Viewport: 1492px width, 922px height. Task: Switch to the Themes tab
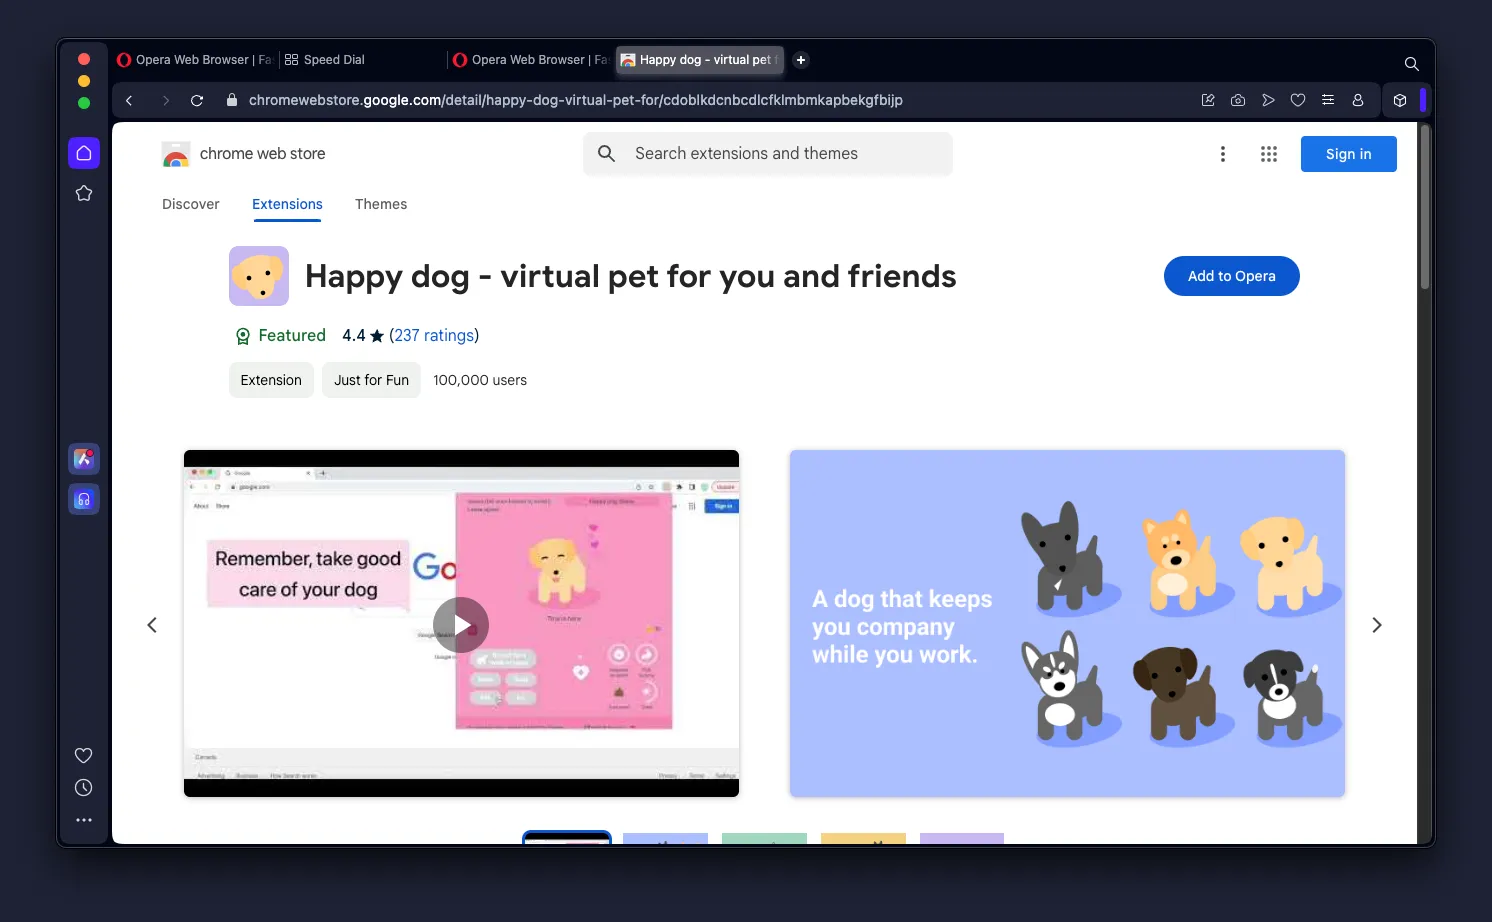(x=381, y=204)
